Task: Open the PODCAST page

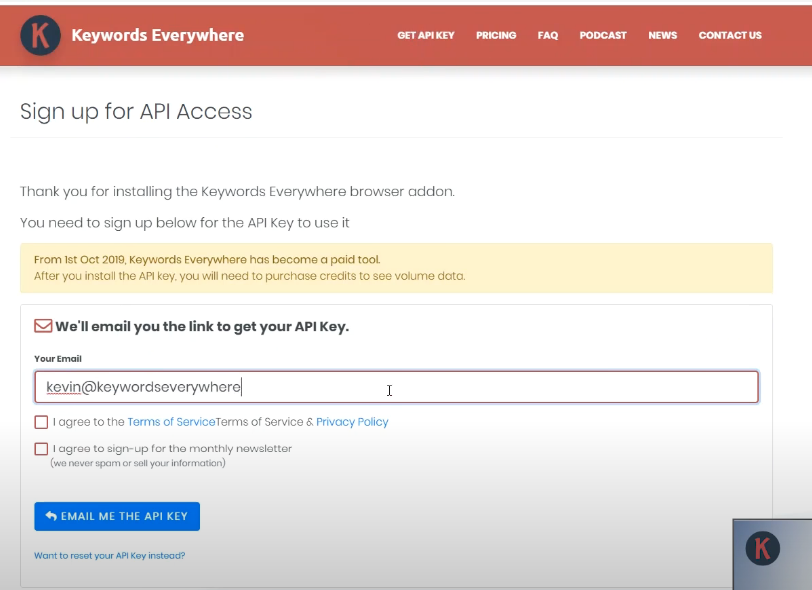Action: pyautogui.click(x=603, y=35)
